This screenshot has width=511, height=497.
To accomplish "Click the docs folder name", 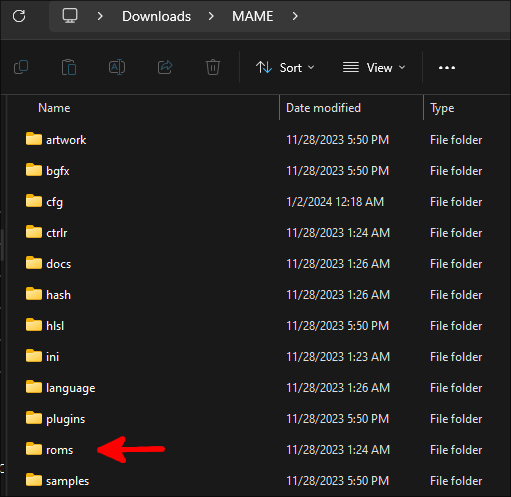I will click(59, 264).
